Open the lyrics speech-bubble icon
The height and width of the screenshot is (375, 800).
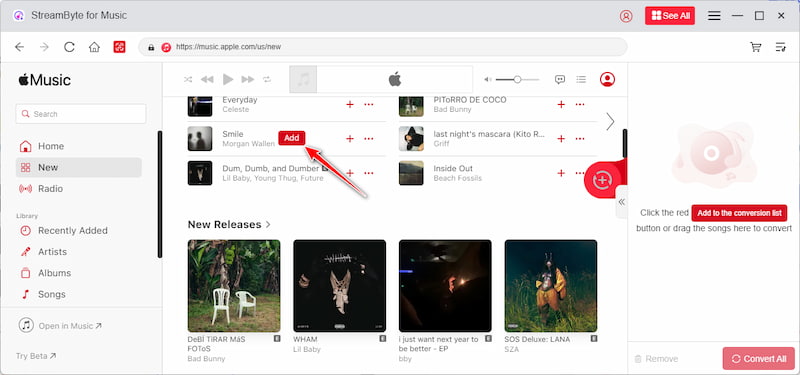point(560,79)
